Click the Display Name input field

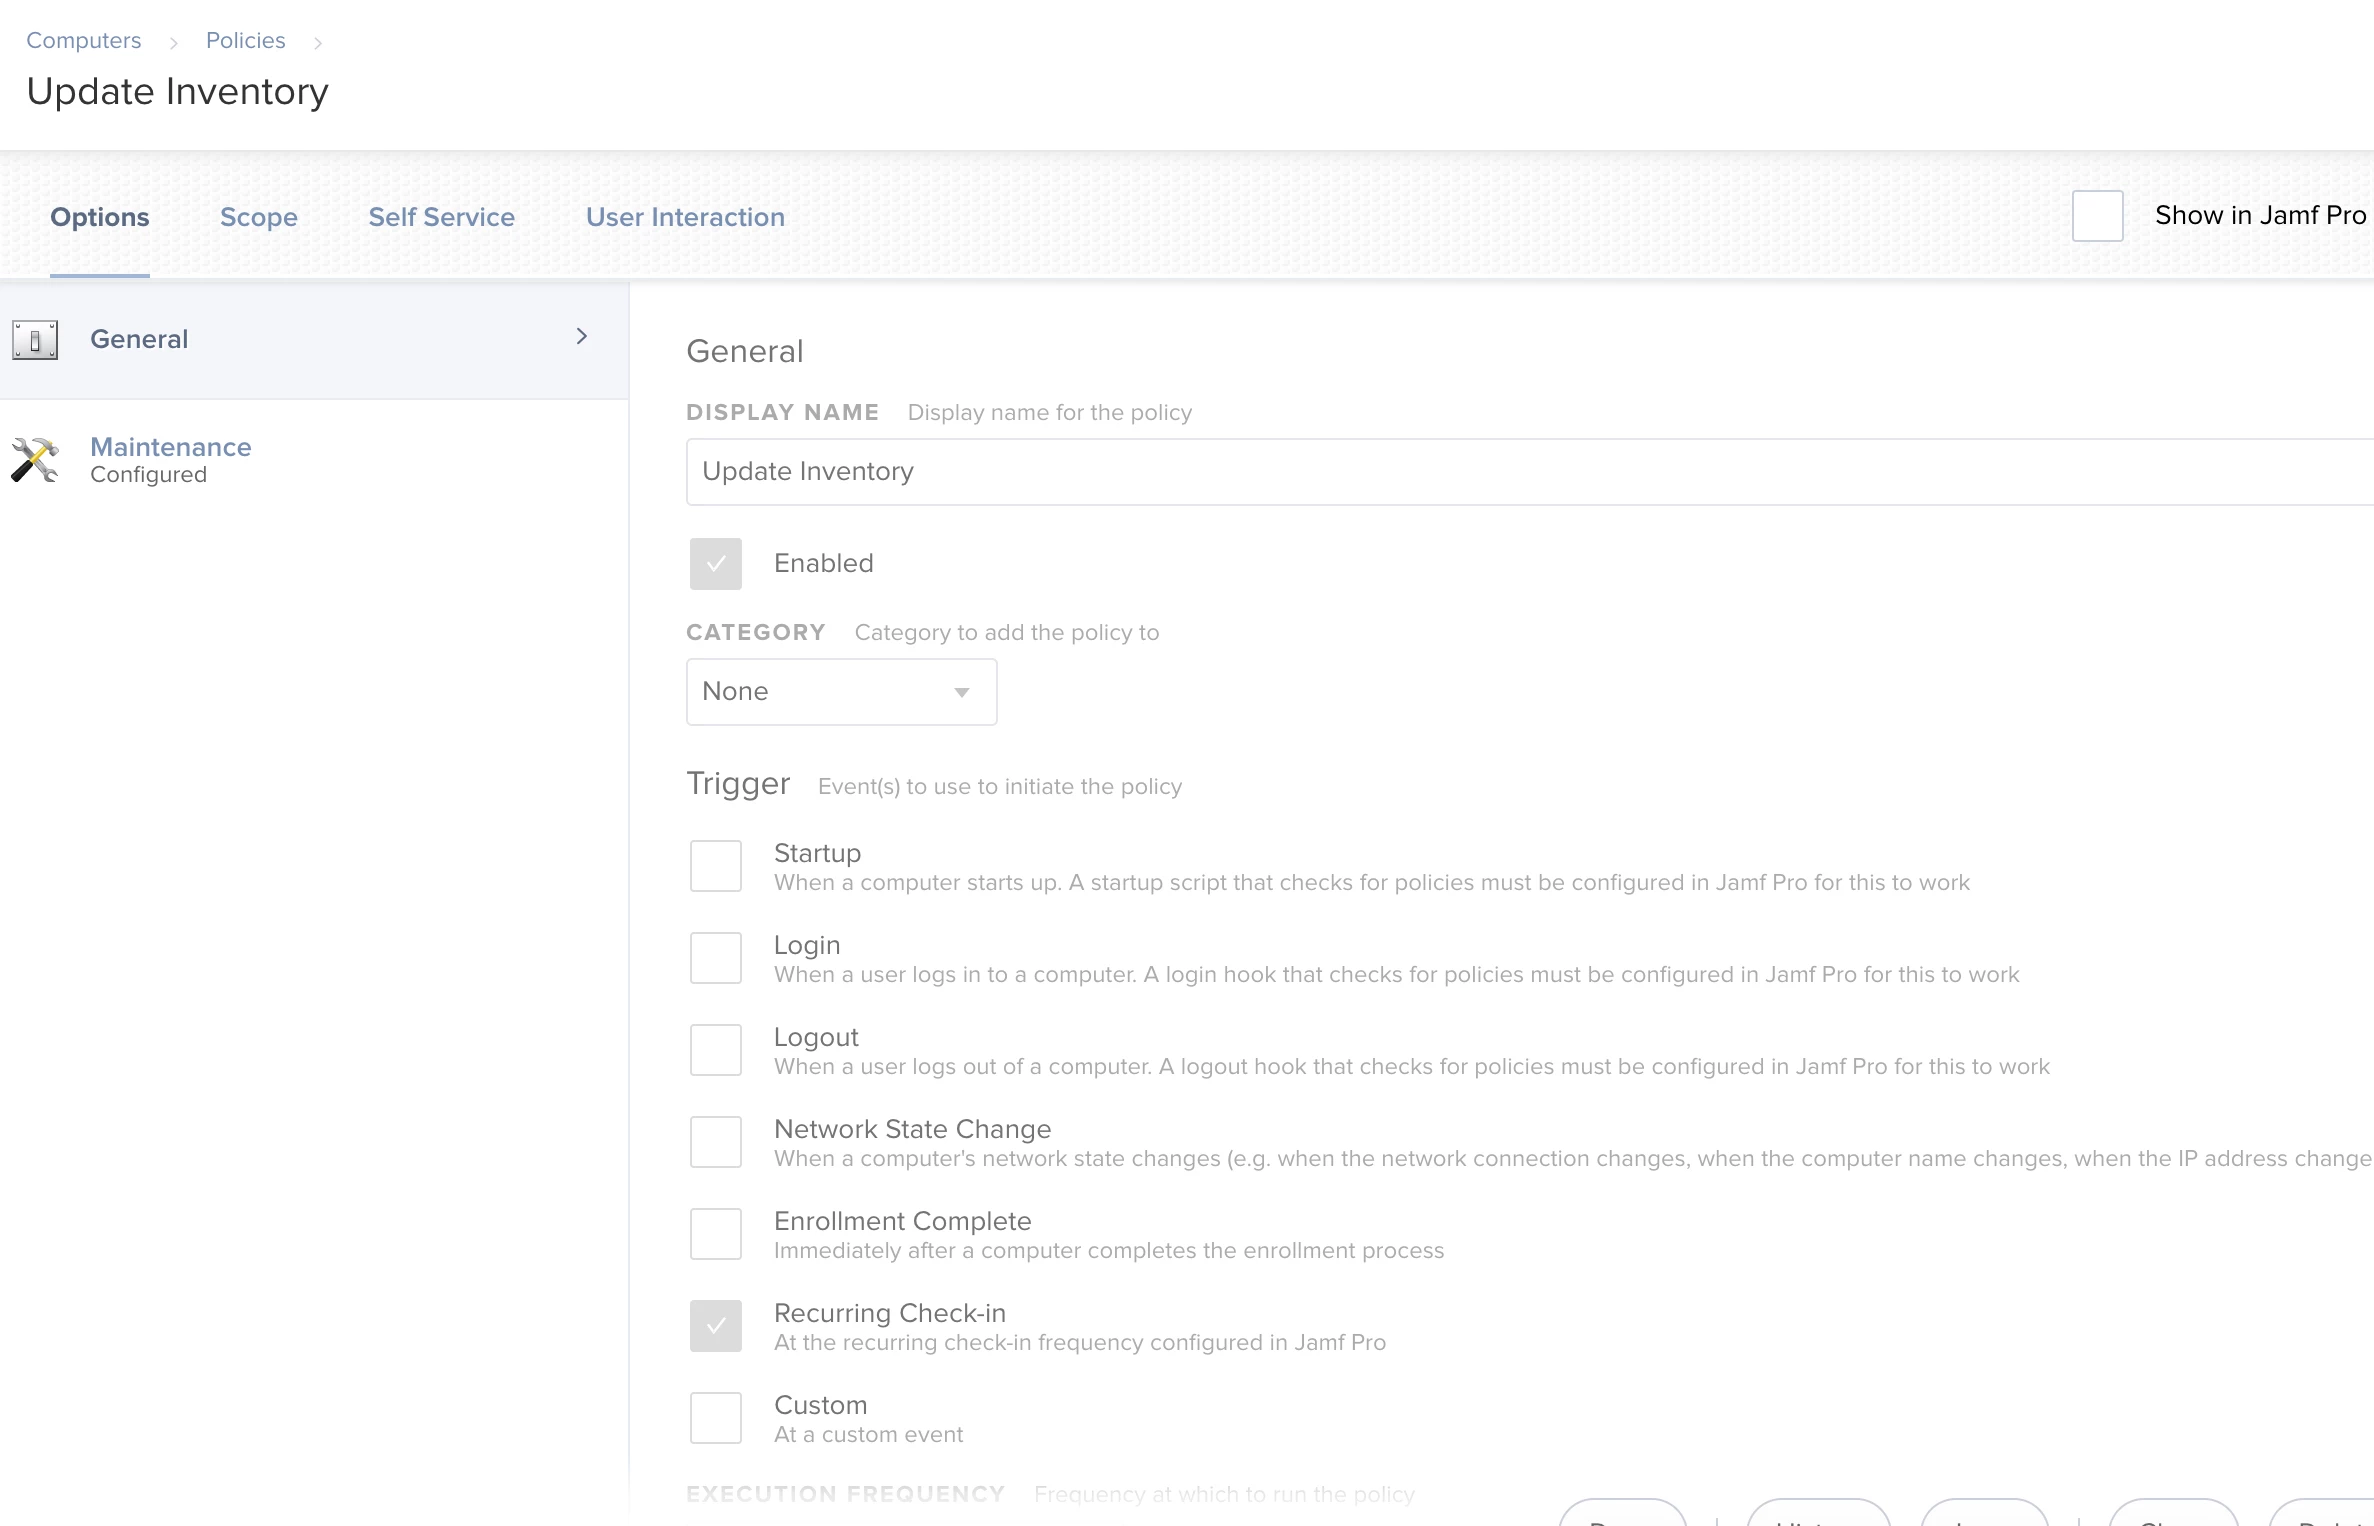[1500, 472]
